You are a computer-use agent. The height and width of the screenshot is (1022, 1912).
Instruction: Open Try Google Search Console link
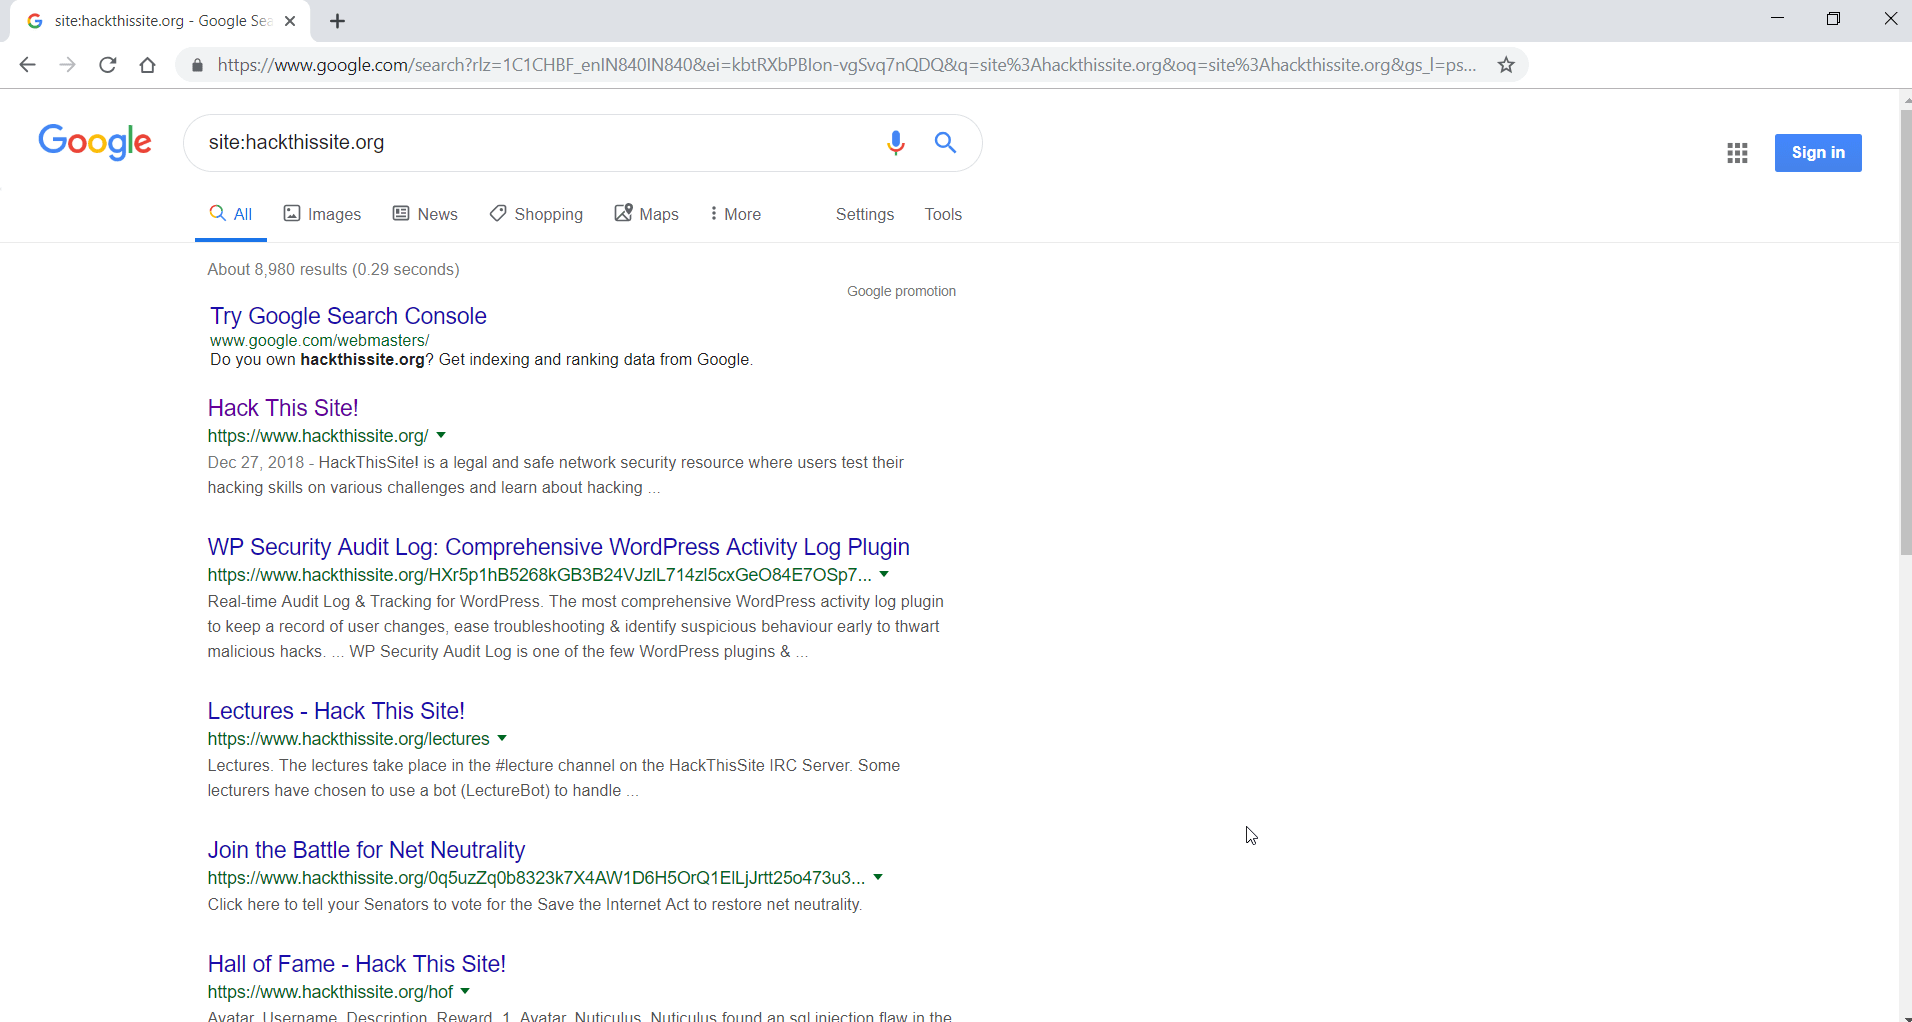(x=348, y=316)
